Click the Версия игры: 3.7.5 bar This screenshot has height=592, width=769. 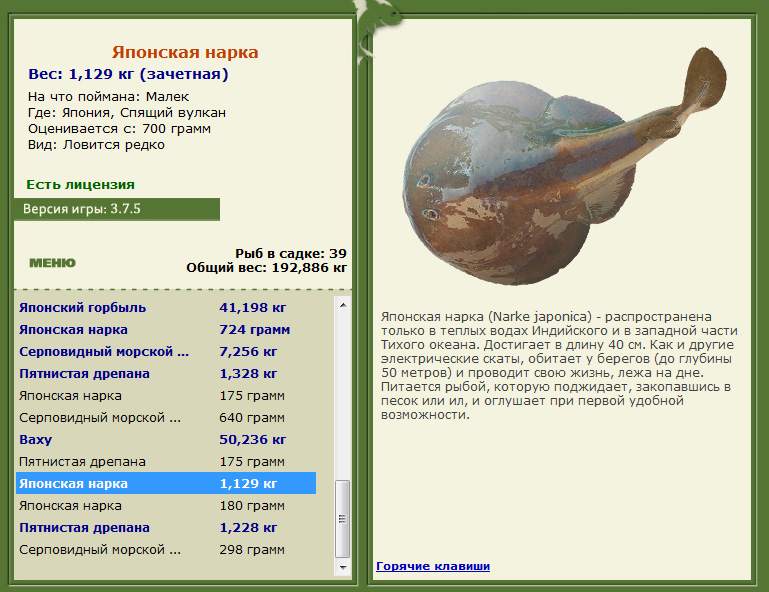tap(117, 209)
